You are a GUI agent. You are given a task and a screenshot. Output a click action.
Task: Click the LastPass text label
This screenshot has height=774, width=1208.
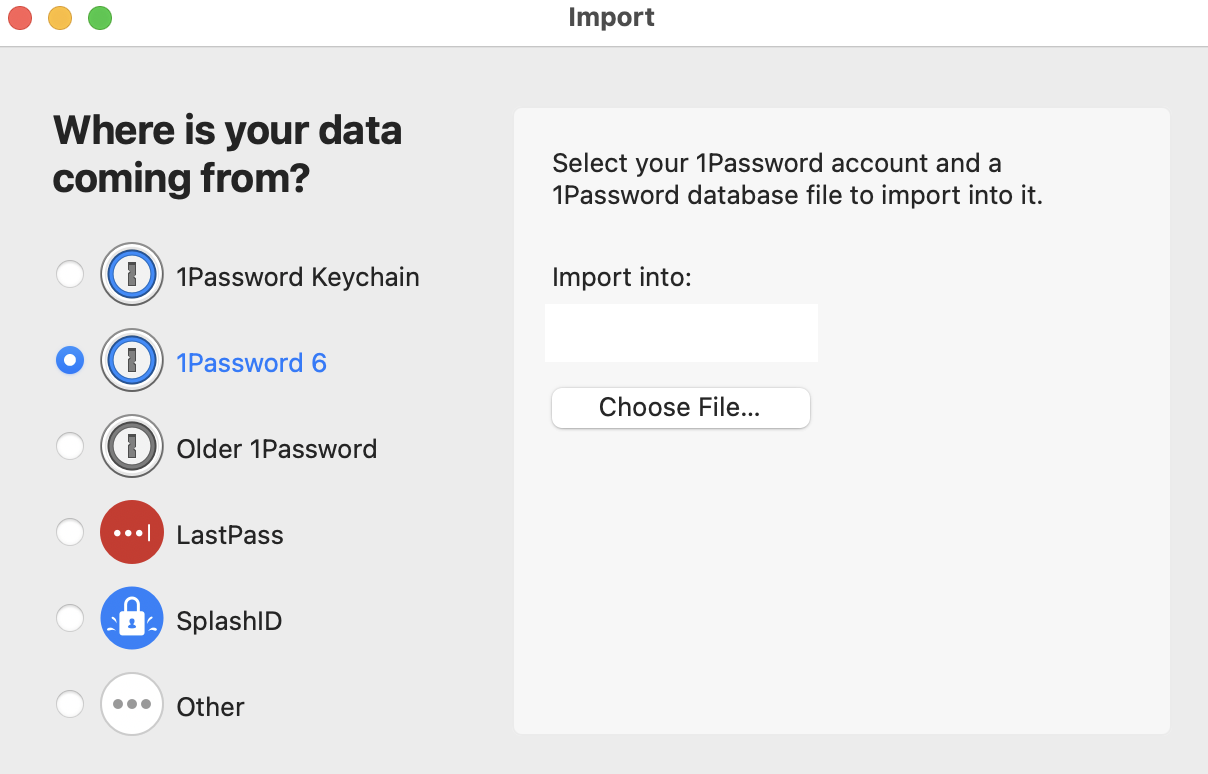click(x=230, y=535)
